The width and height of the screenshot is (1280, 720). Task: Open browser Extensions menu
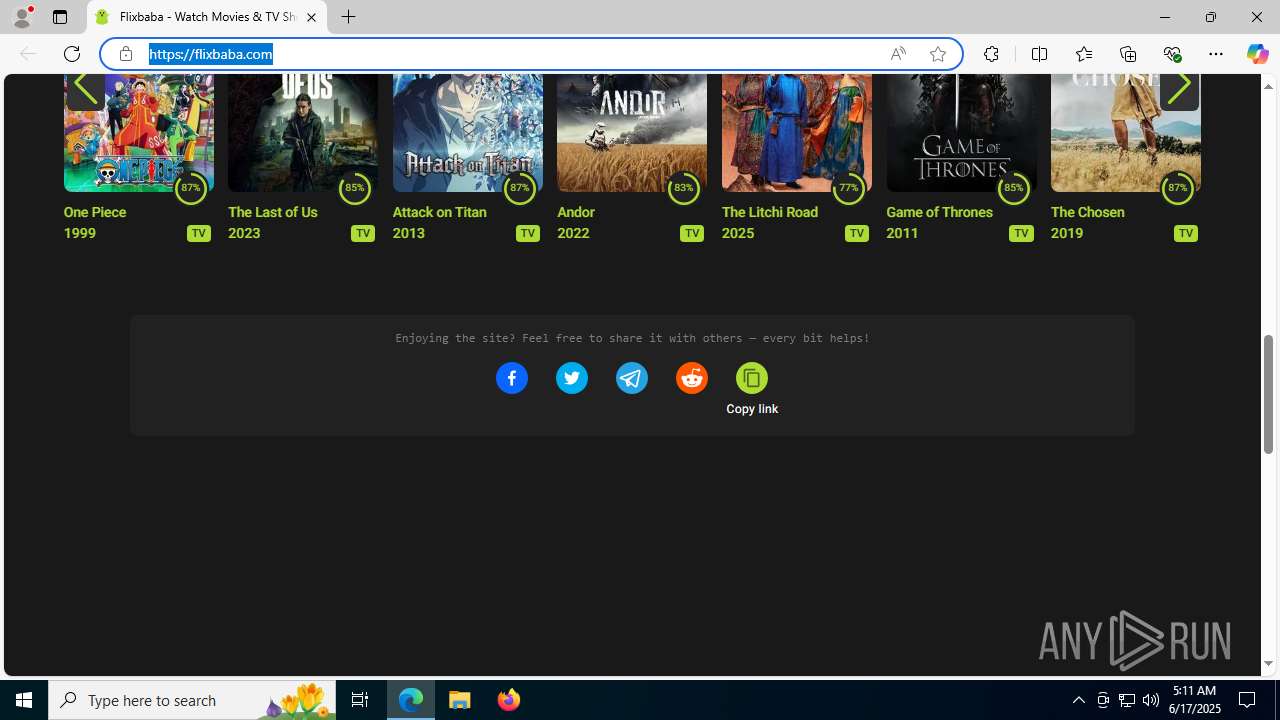[991, 54]
